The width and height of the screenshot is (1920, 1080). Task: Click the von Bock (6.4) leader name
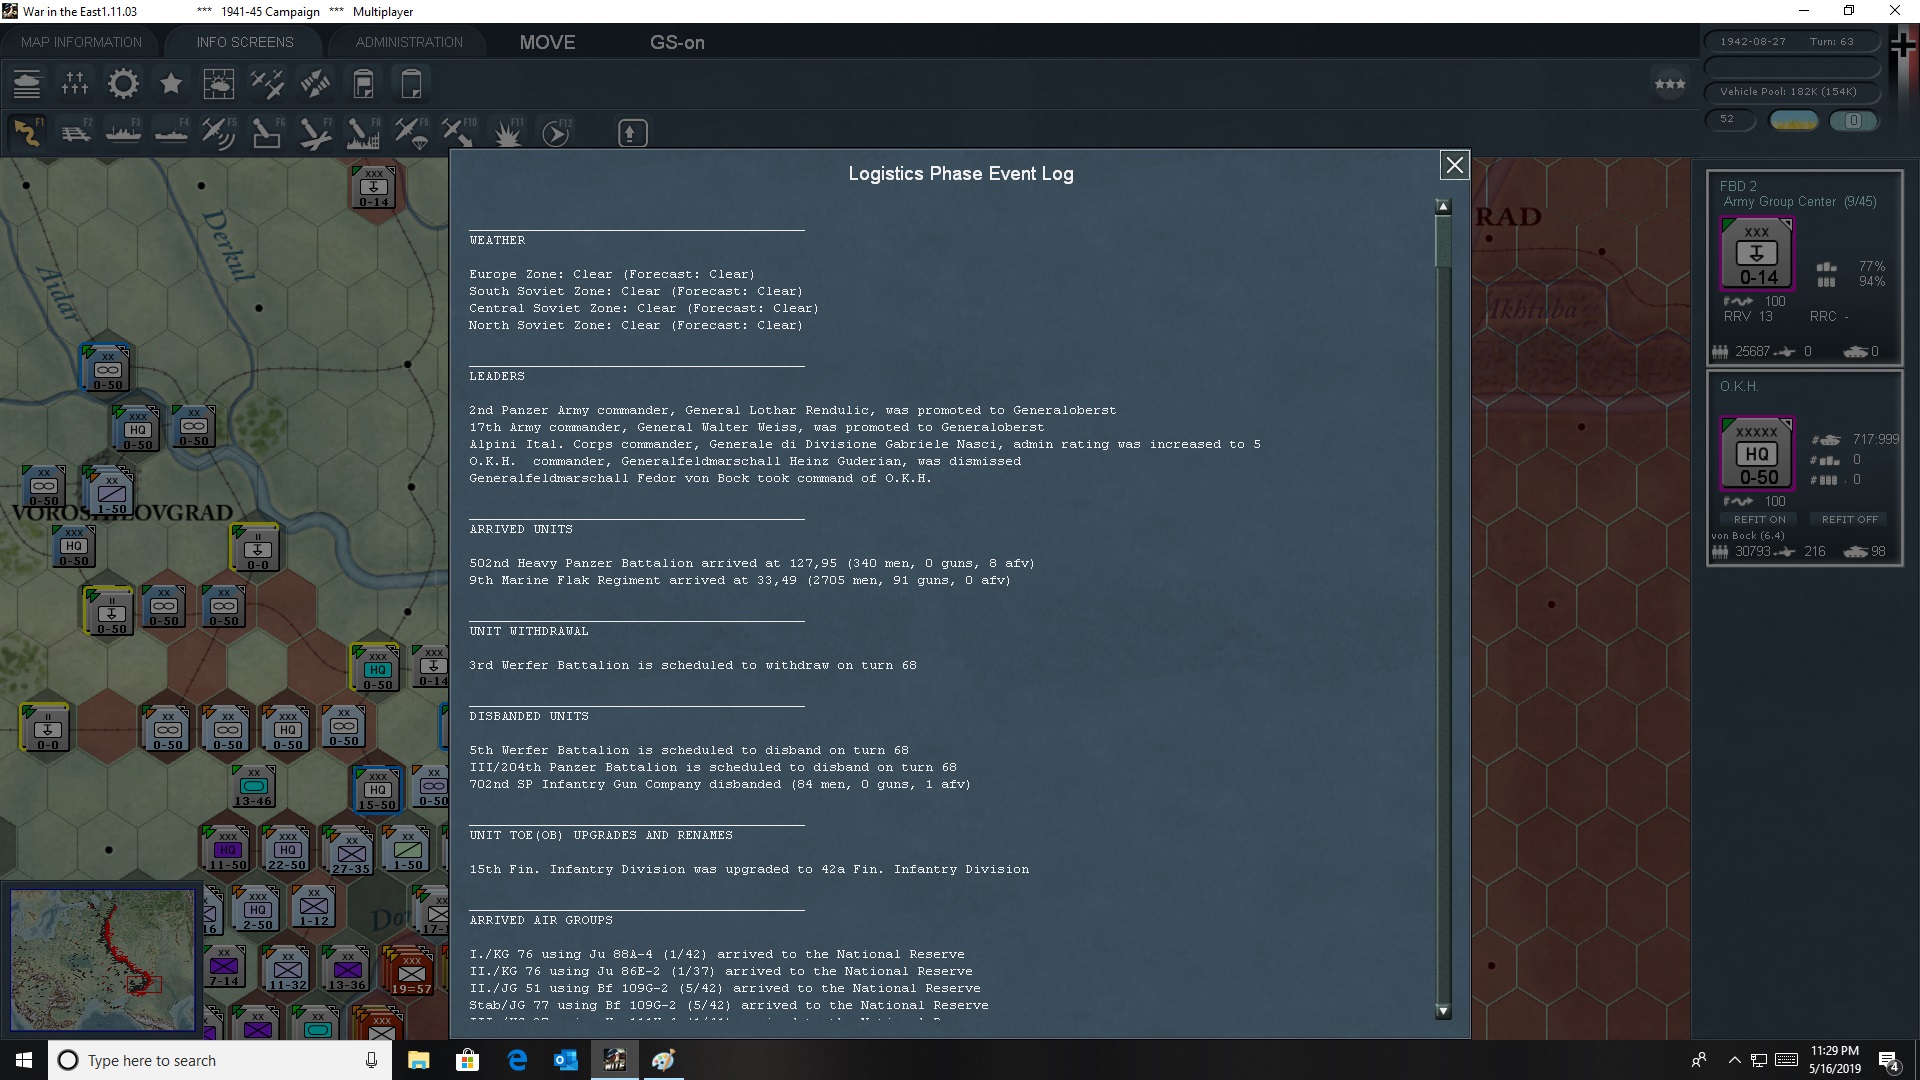coord(1748,535)
